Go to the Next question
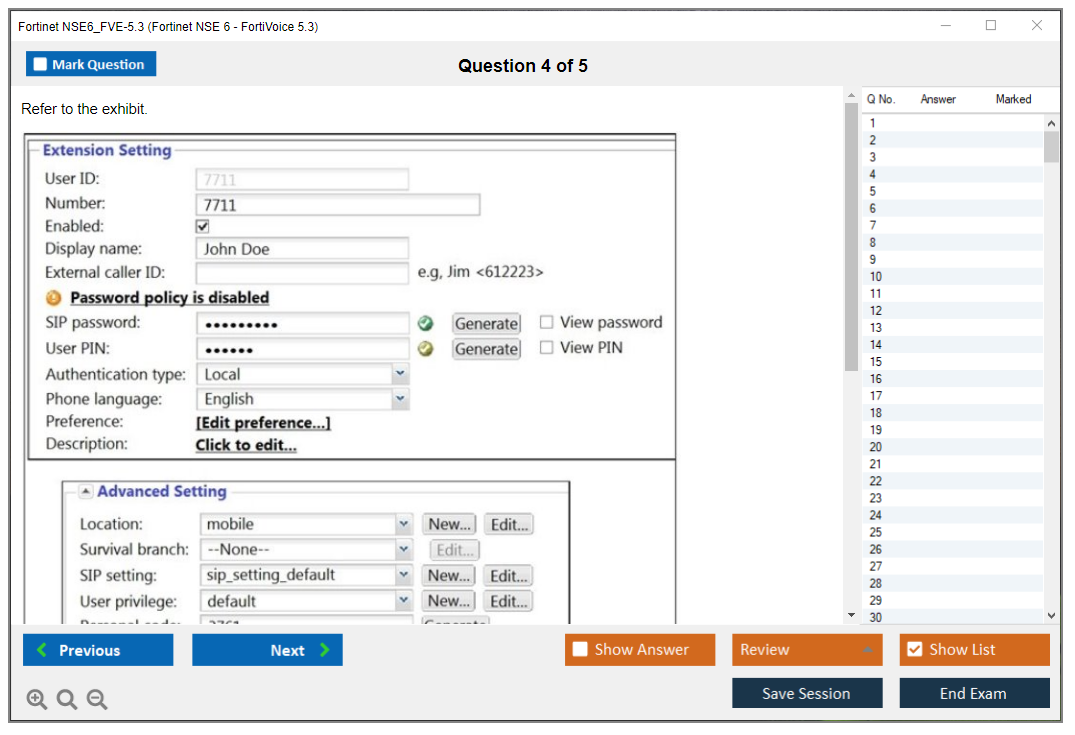The width and height of the screenshot is (1075, 735). [x=267, y=650]
